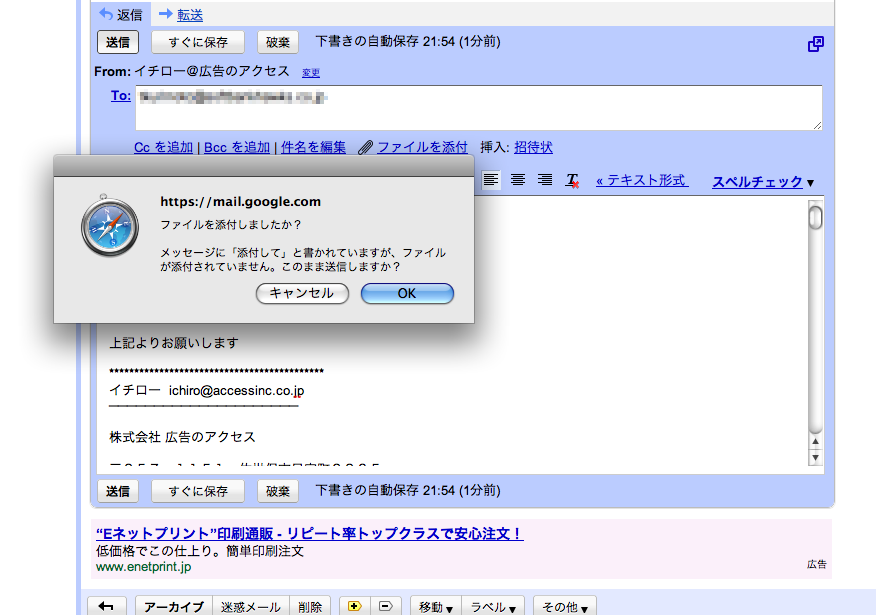Click the https://mail.google.com dialog heading

point(241,202)
